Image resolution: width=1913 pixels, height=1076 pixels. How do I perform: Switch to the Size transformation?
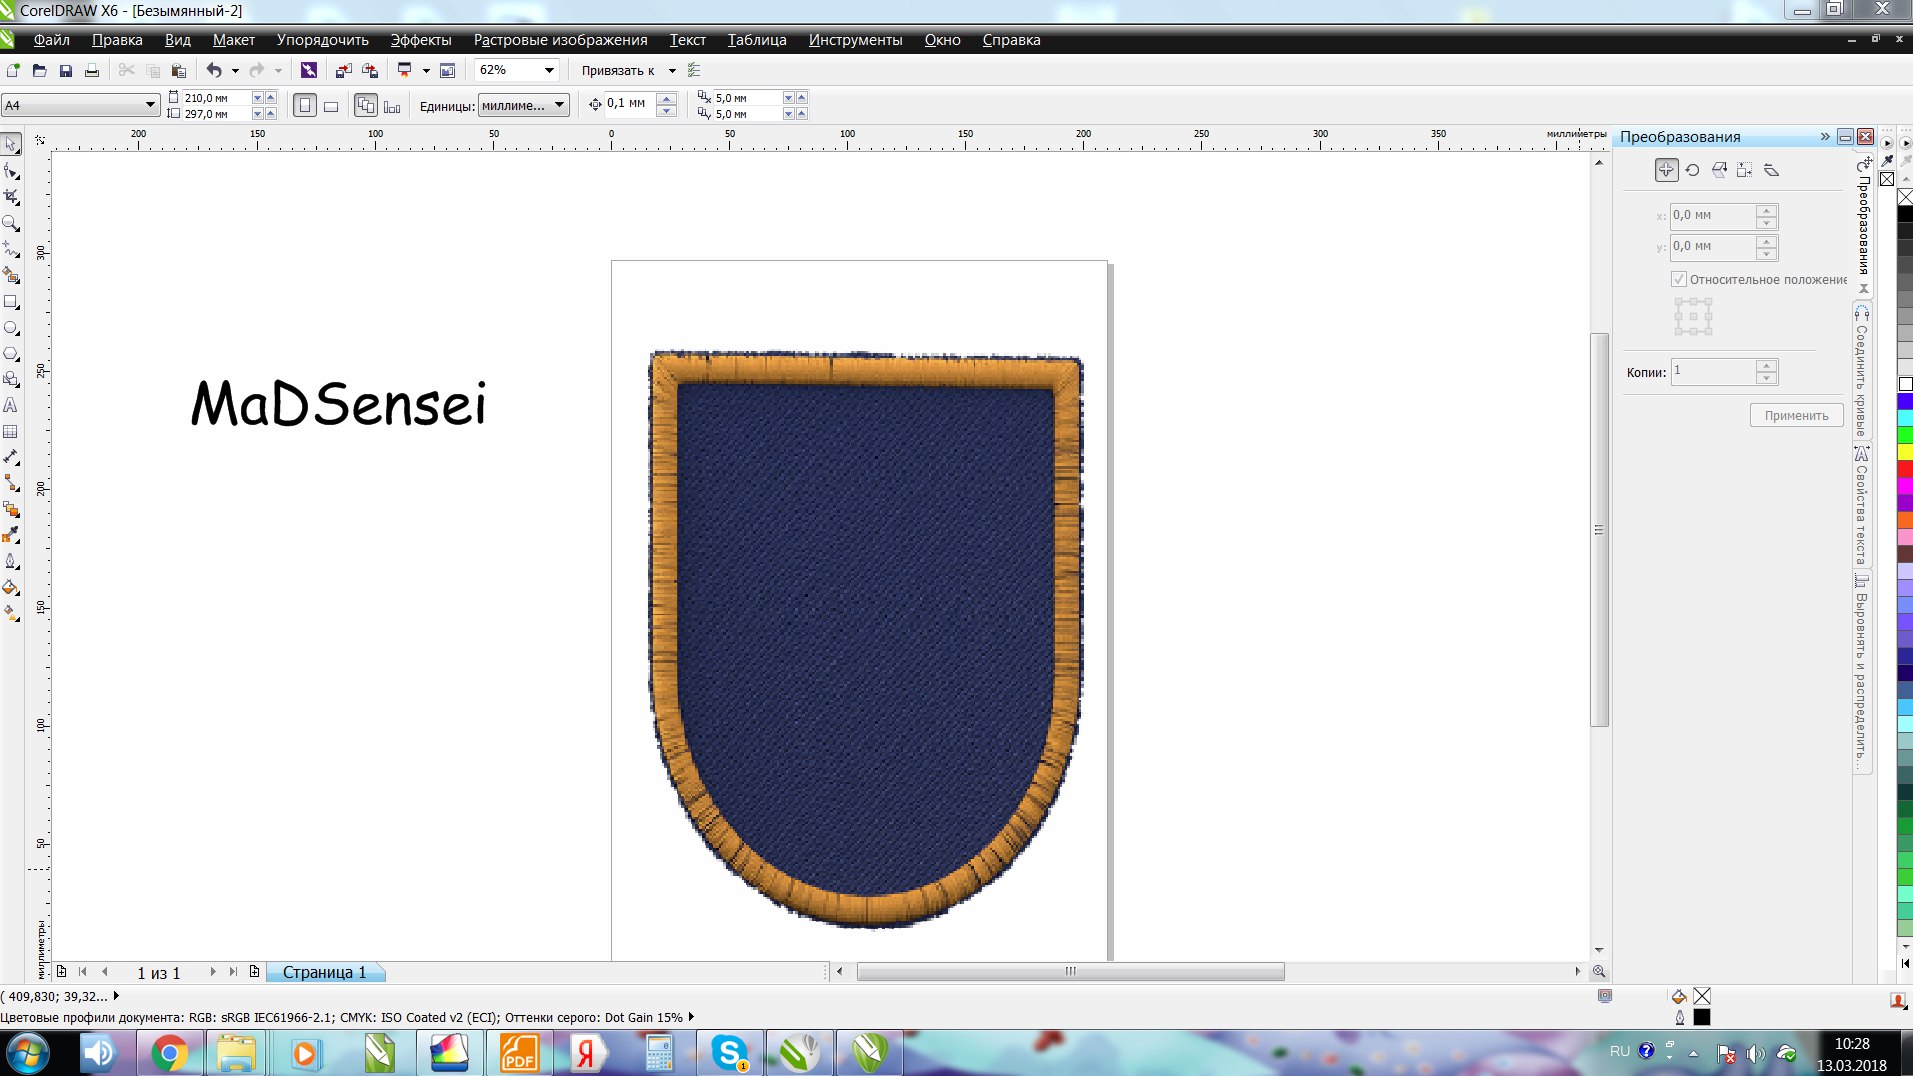click(x=1745, y=170)
